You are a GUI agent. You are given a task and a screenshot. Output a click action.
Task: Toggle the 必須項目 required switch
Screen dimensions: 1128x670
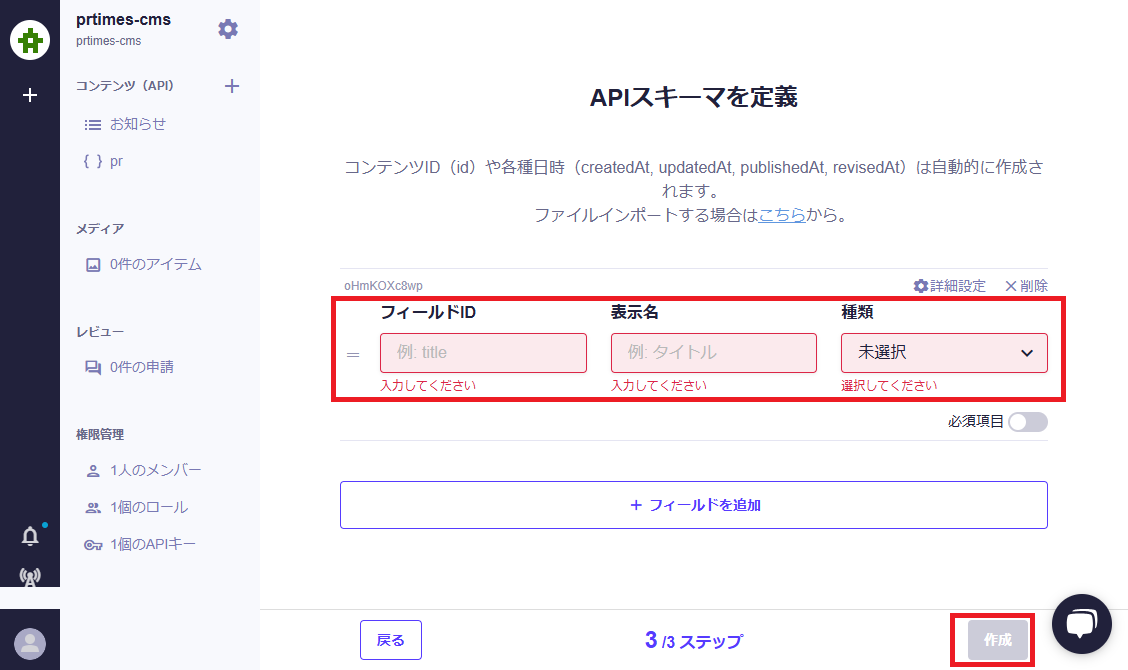click(1027, 422)
